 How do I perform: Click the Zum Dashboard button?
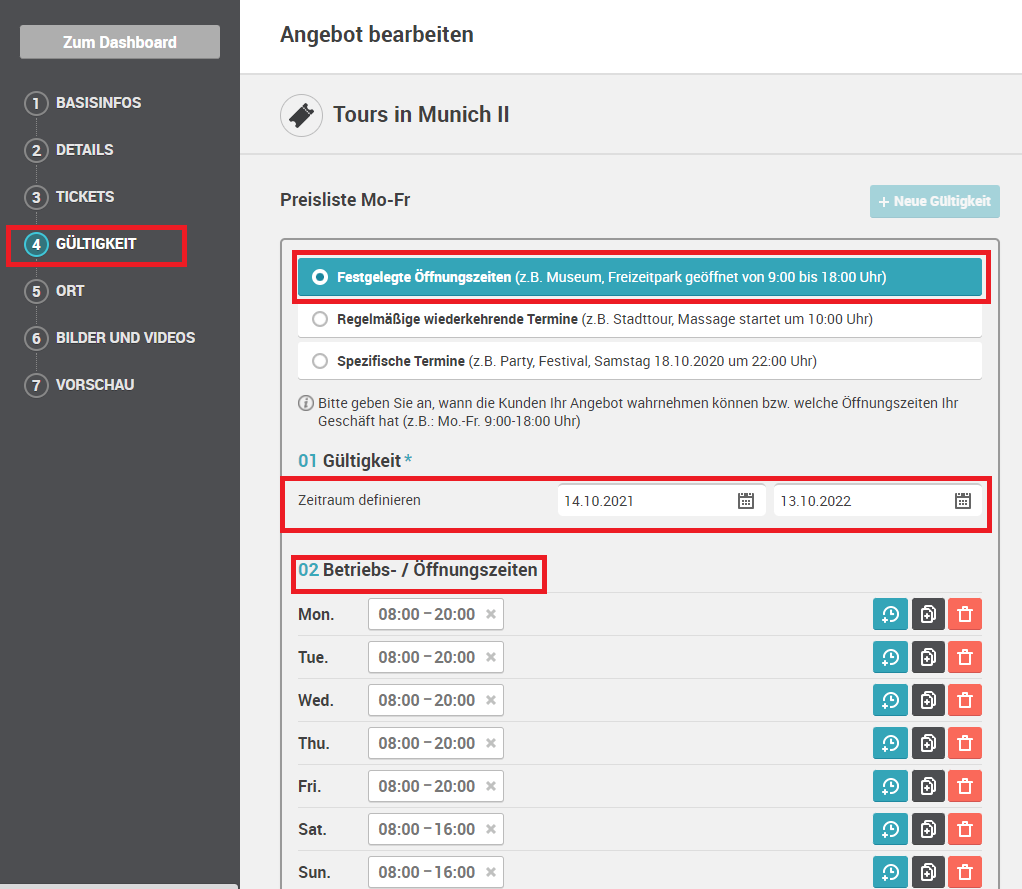point(120,42)
